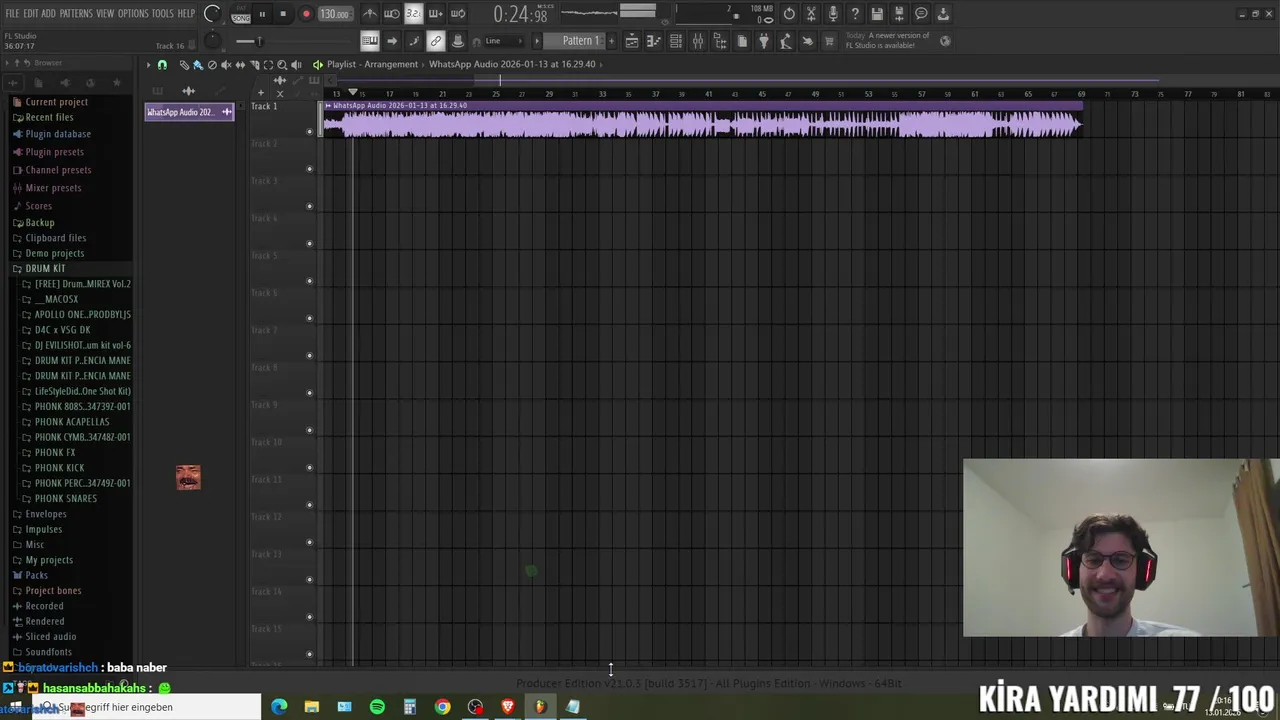Image resolution: width=1280 pixels, height=720 pixels.
Task: Toggle the link/multilink controllers button
Action: click(436, 41)
